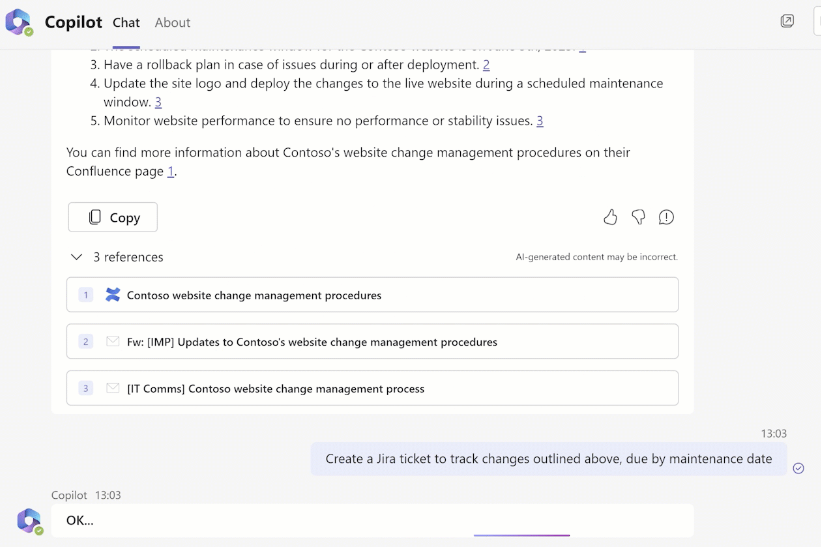Click the Copilot avatar beside 'OK...' reply
Viewport: 821px width, 547px height.
pos(29,521)
